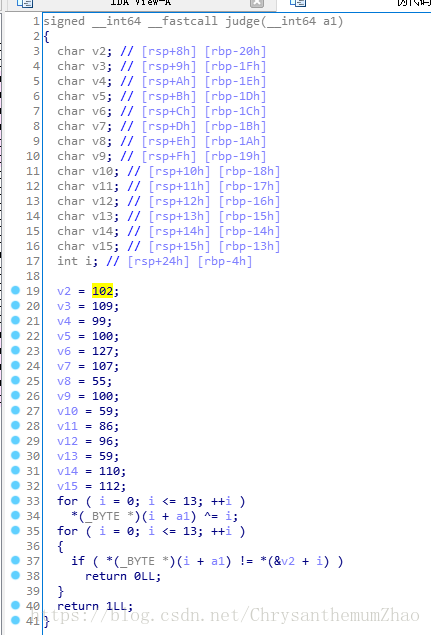Screen dimensions: 431x635
Task: Click the [rbp-1Eh] comment on line 5
Action: point(235,81)
